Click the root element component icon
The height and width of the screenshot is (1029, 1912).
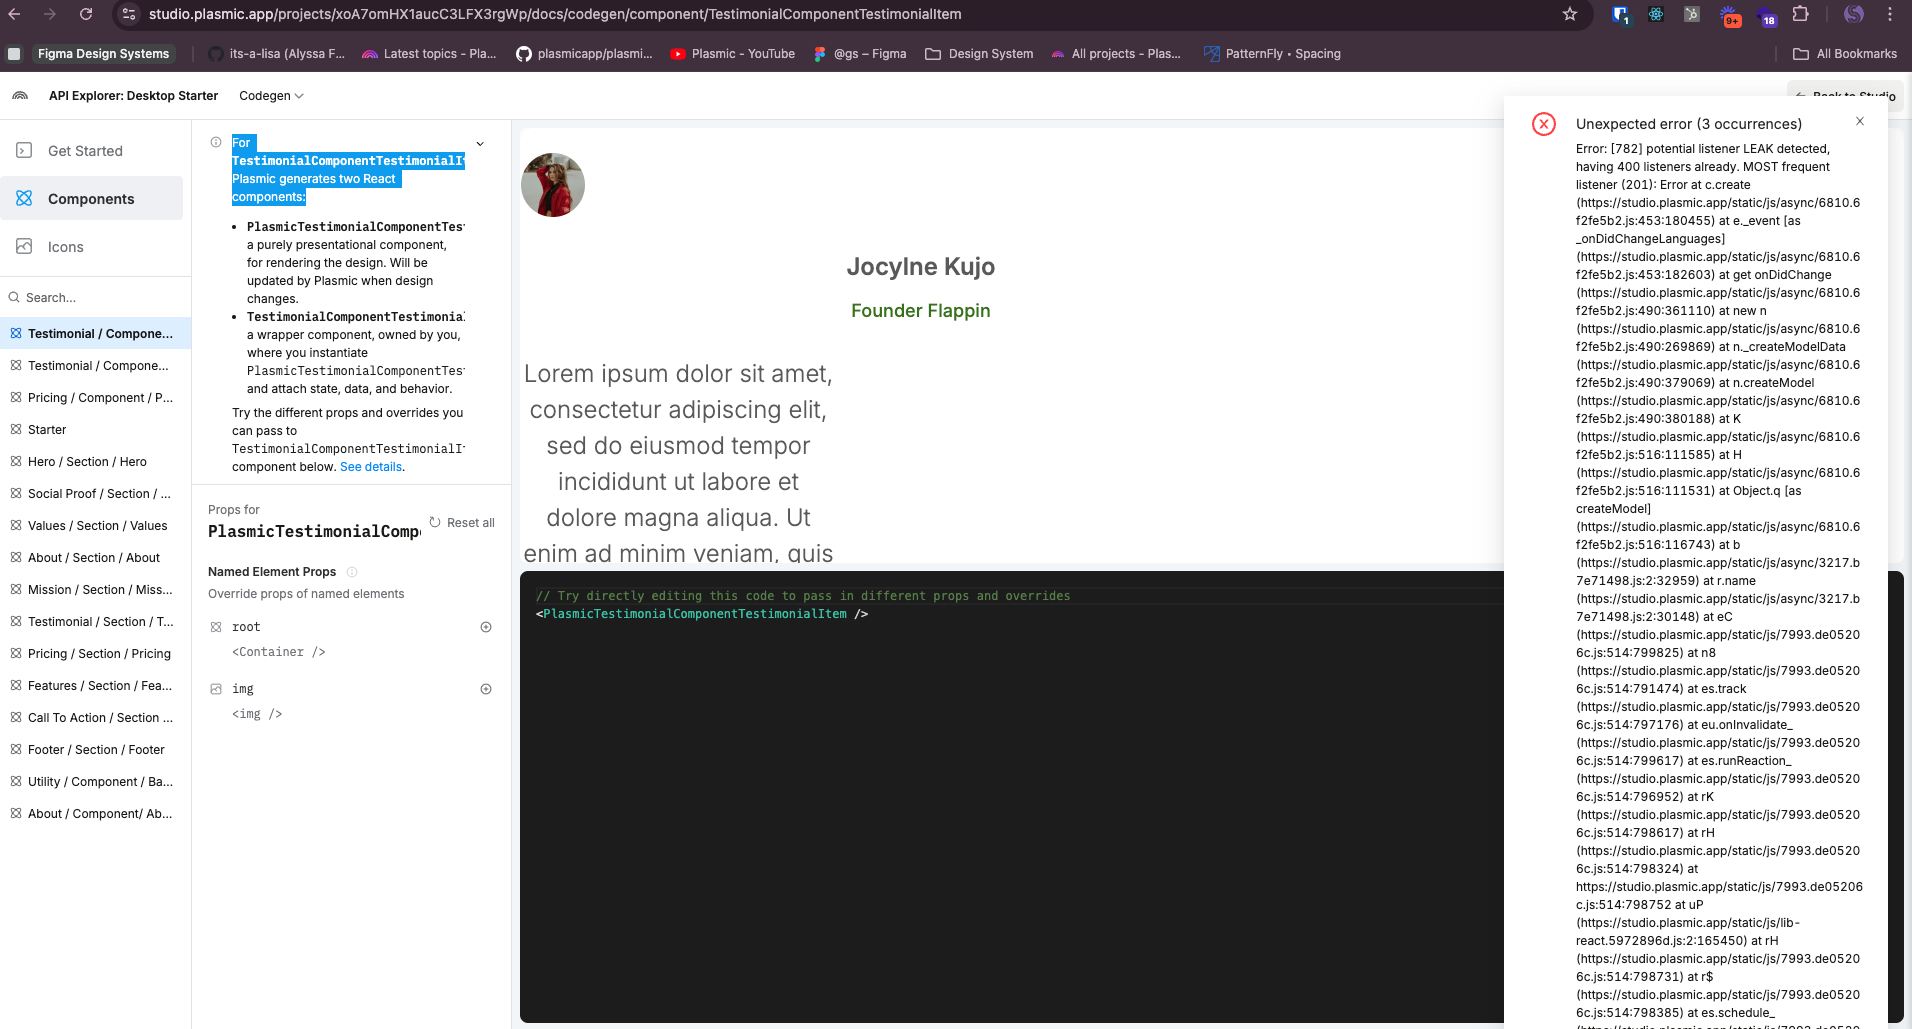coord(216,627)
